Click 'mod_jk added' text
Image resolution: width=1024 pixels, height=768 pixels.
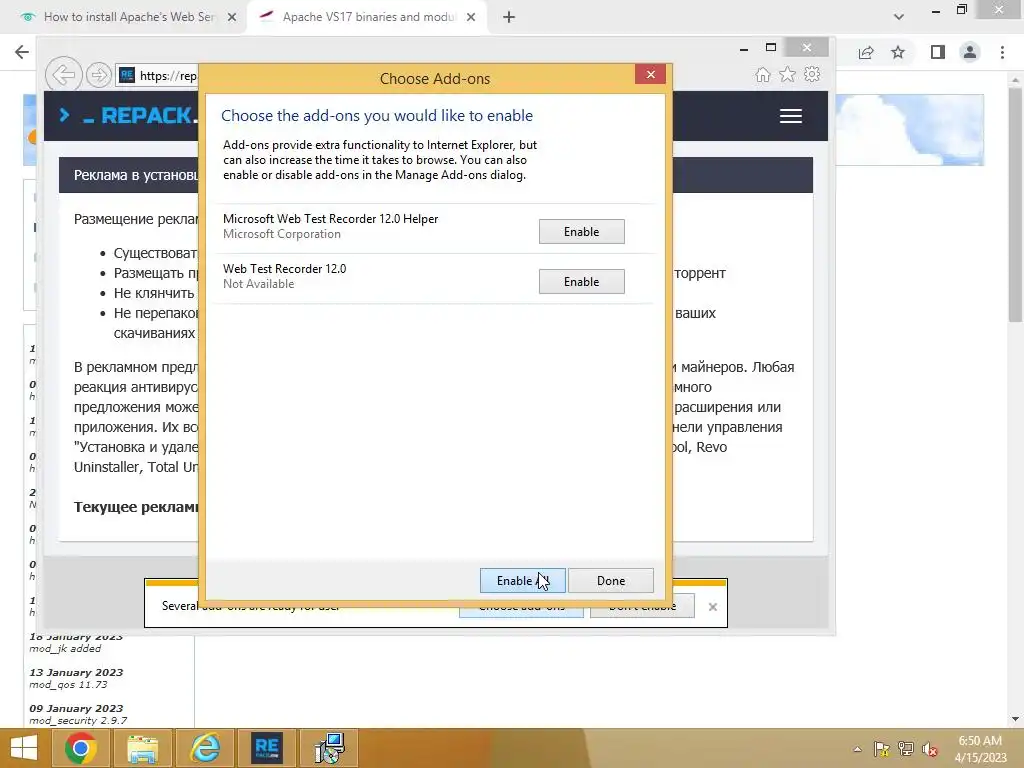[x=65, y=648]
